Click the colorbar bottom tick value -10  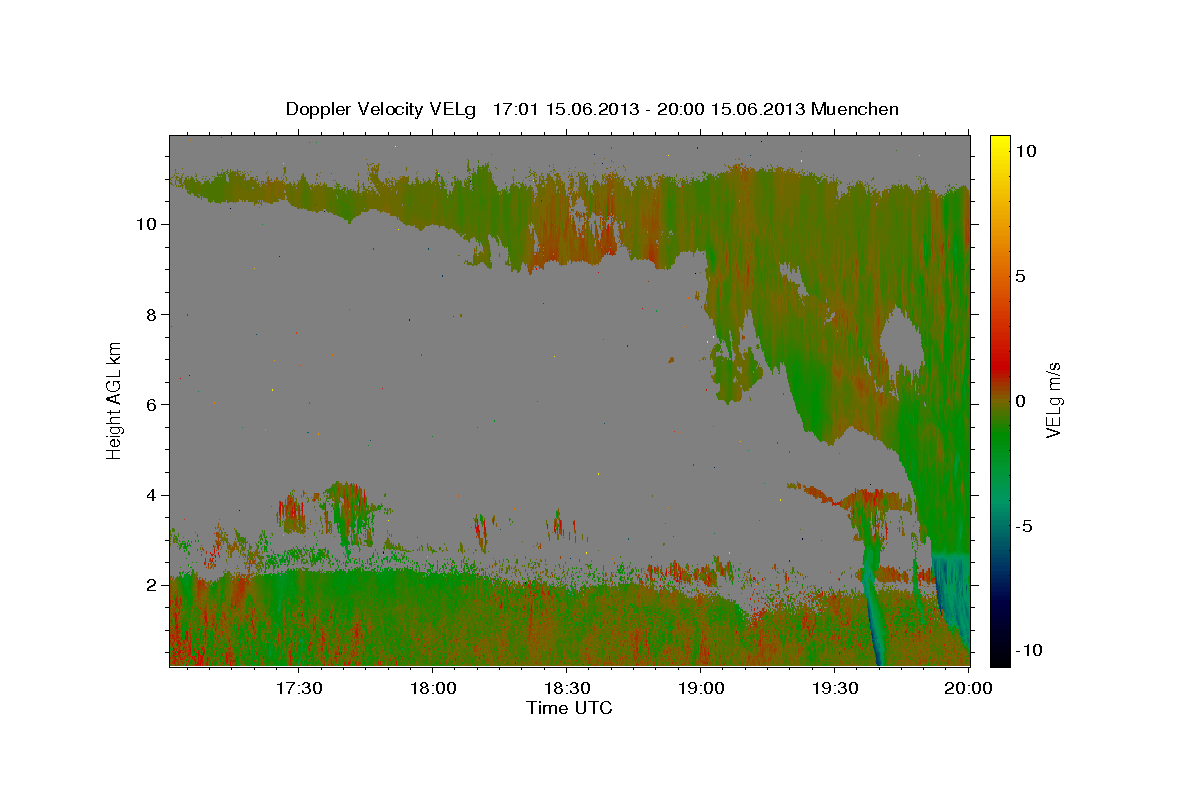point(1029,650)
